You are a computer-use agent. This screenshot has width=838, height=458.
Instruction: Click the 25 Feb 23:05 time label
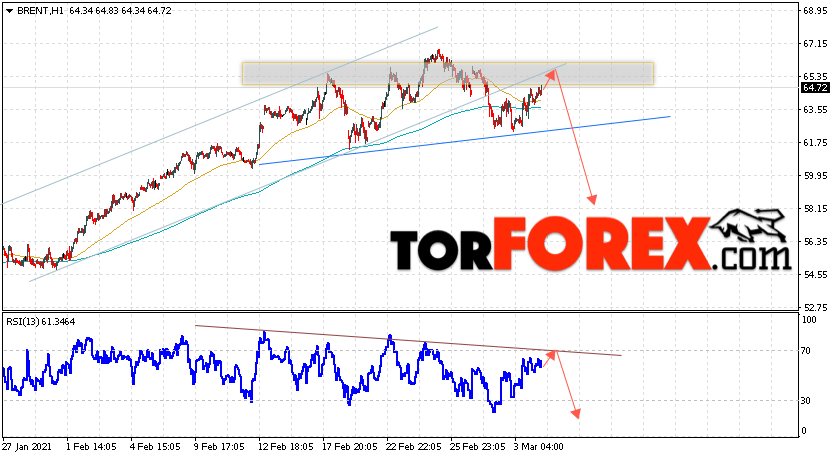[x=478, y=446]
